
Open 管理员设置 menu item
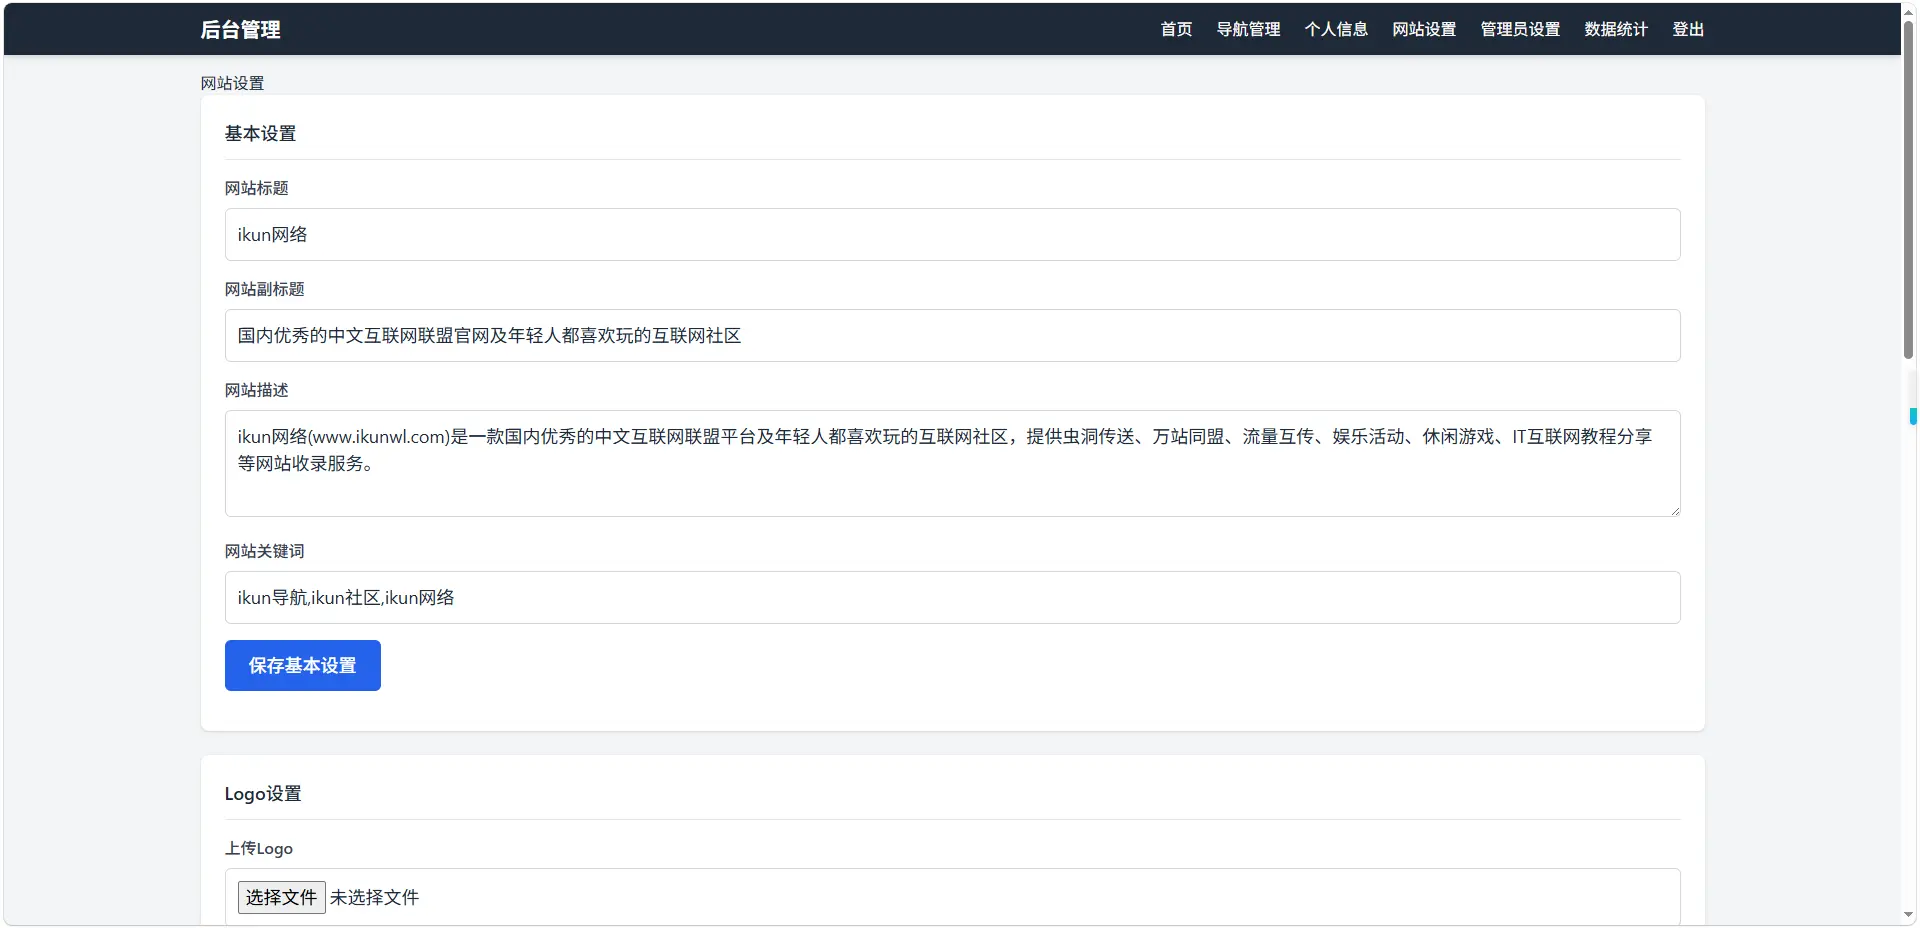pos(1520,29)
